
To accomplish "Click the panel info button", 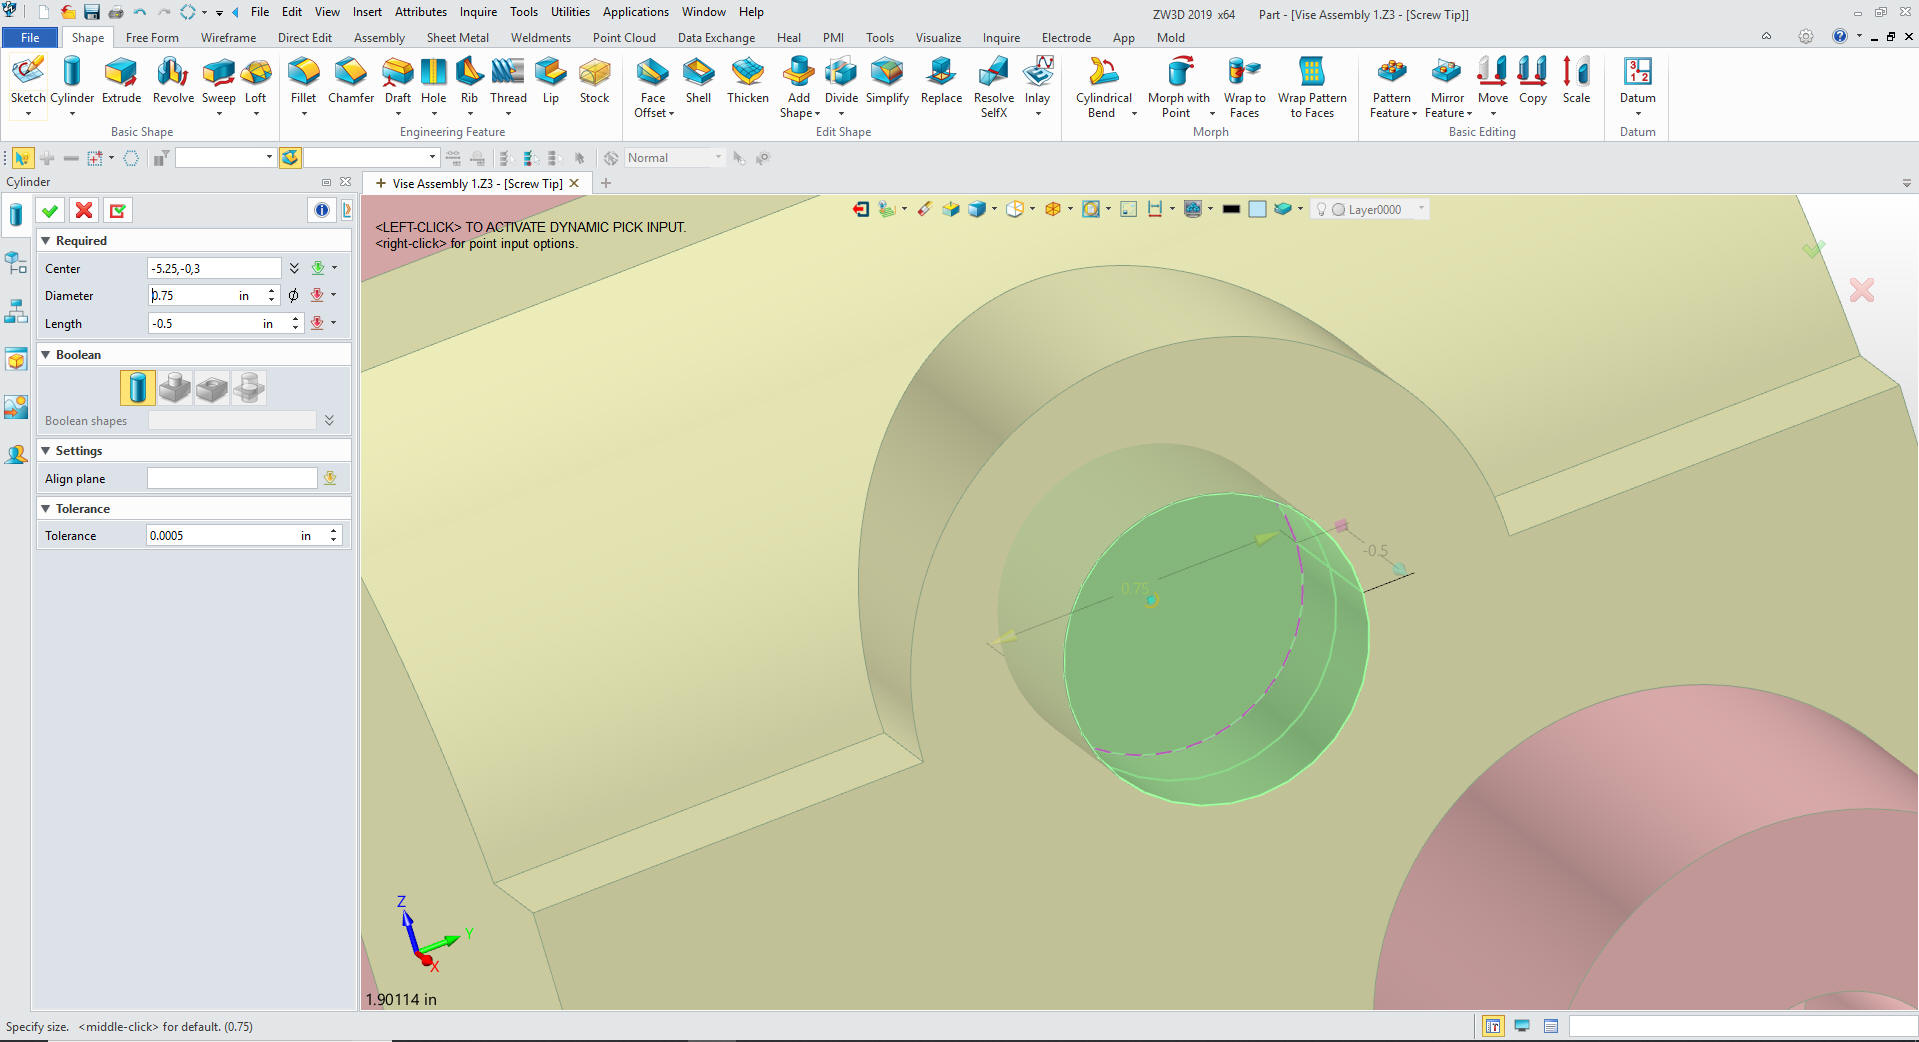I will pyautogui.click(x=321, y=210).
